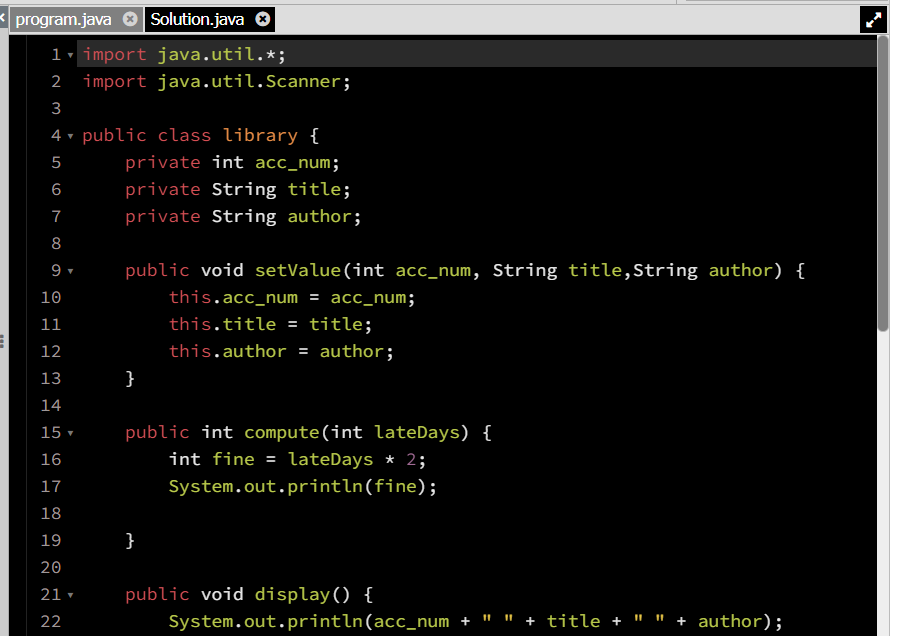
Task: Click the class name 'library'
Action: (x=260, y=135)
